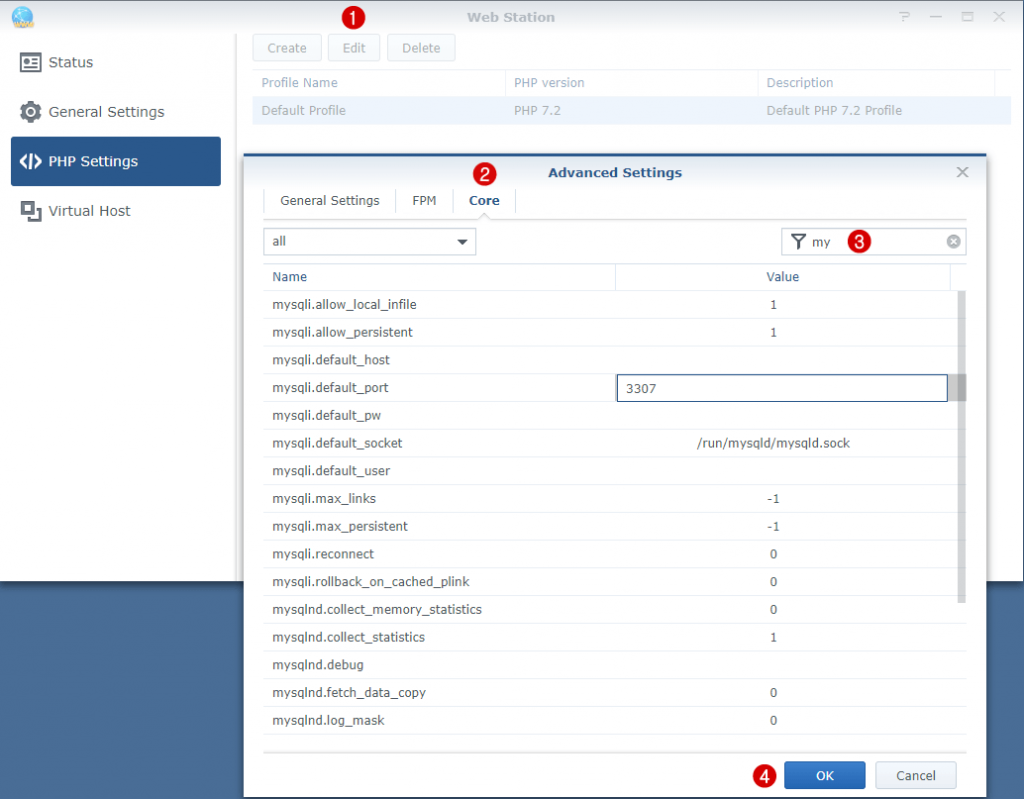Clear the search filter with the X icon
Screen dimensions: 1024x799
pyautogui.click(x=953, y=241)
